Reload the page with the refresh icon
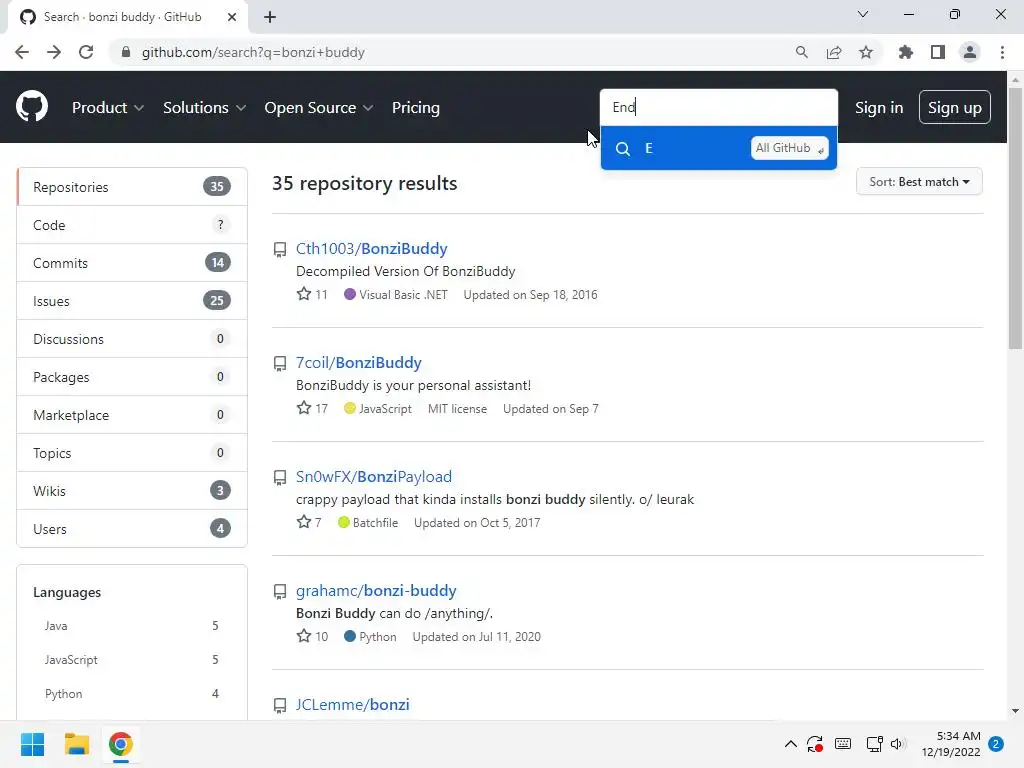Viewport: 1024px width, 768px height. 86,52
